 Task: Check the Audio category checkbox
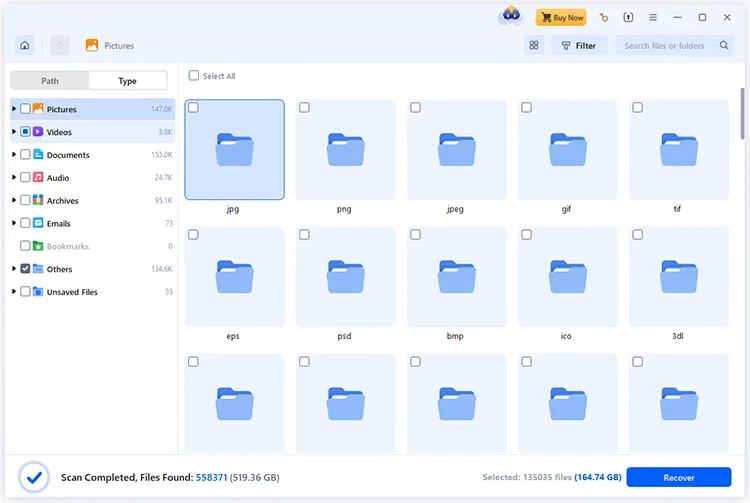pos(25,177)
